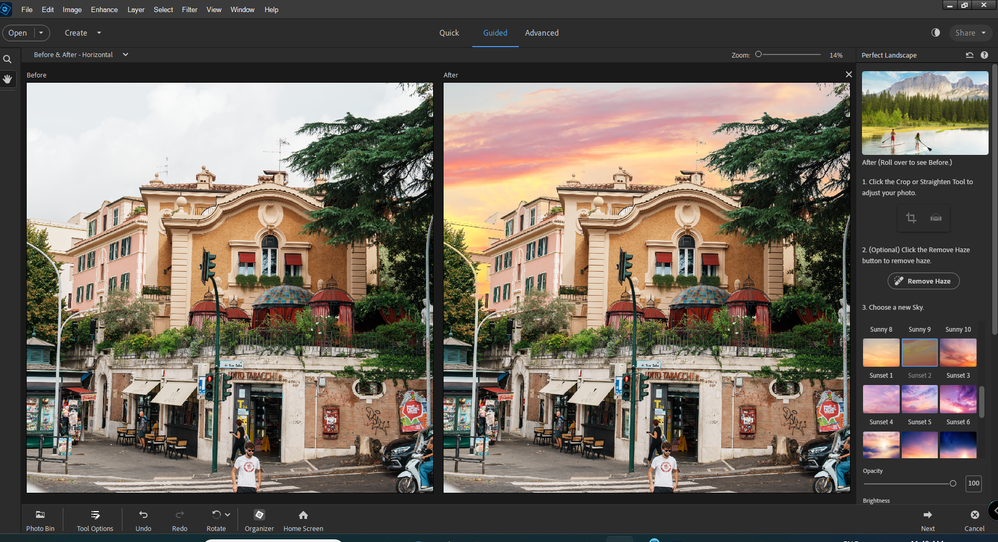Screen dimensions: 998x542
Task: Cancel the guided edit
Action: pyautogui.click(x=974, y=520)
